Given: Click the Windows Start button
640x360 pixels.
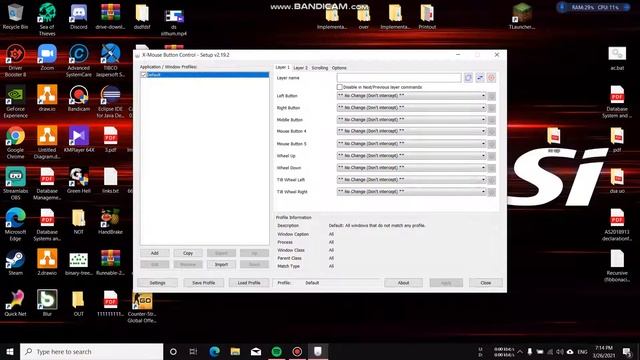Looking at the screenshot, I should pos(10,351).
